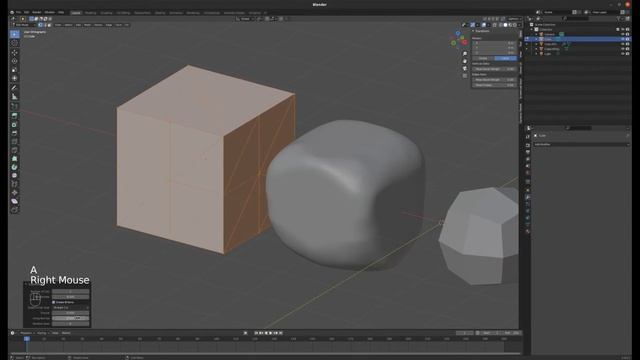Select the Measure ruler tool

pos(14,96)
